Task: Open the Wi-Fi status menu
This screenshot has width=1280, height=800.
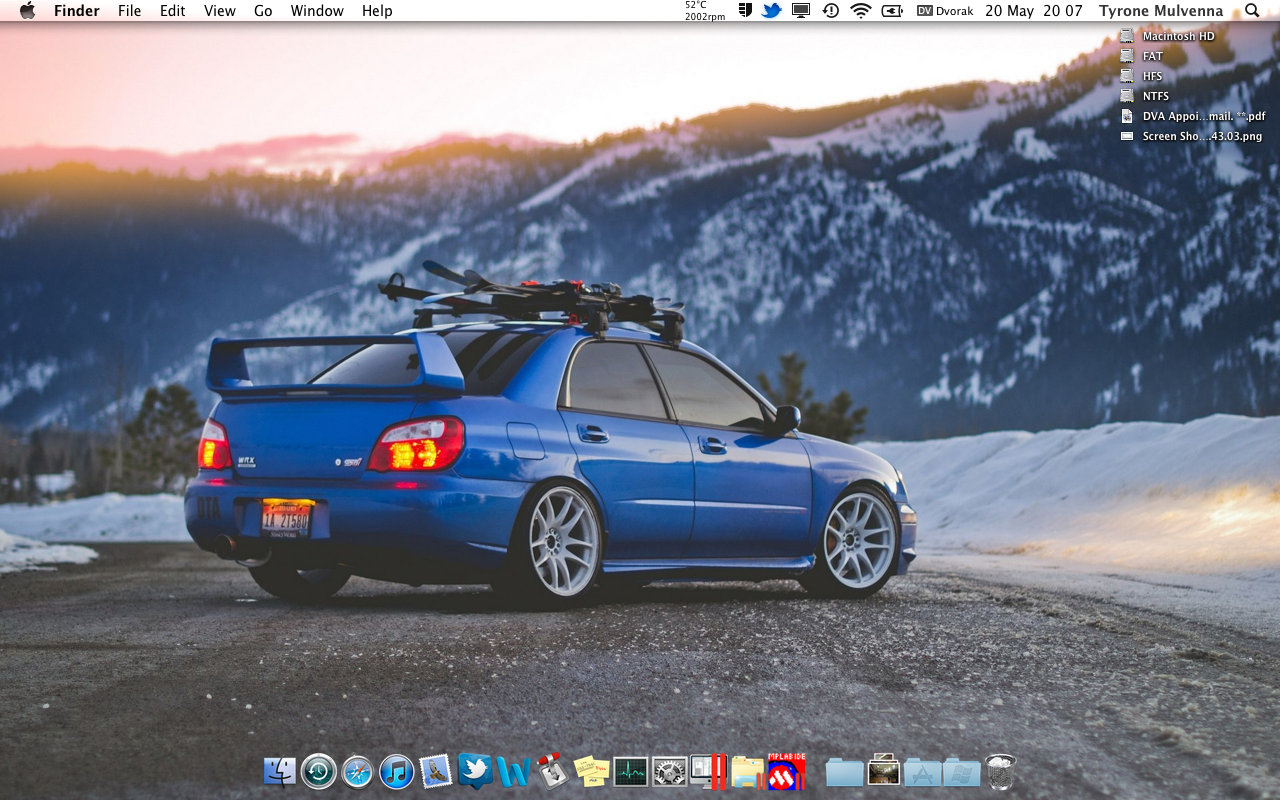Action: pos(860,11)
